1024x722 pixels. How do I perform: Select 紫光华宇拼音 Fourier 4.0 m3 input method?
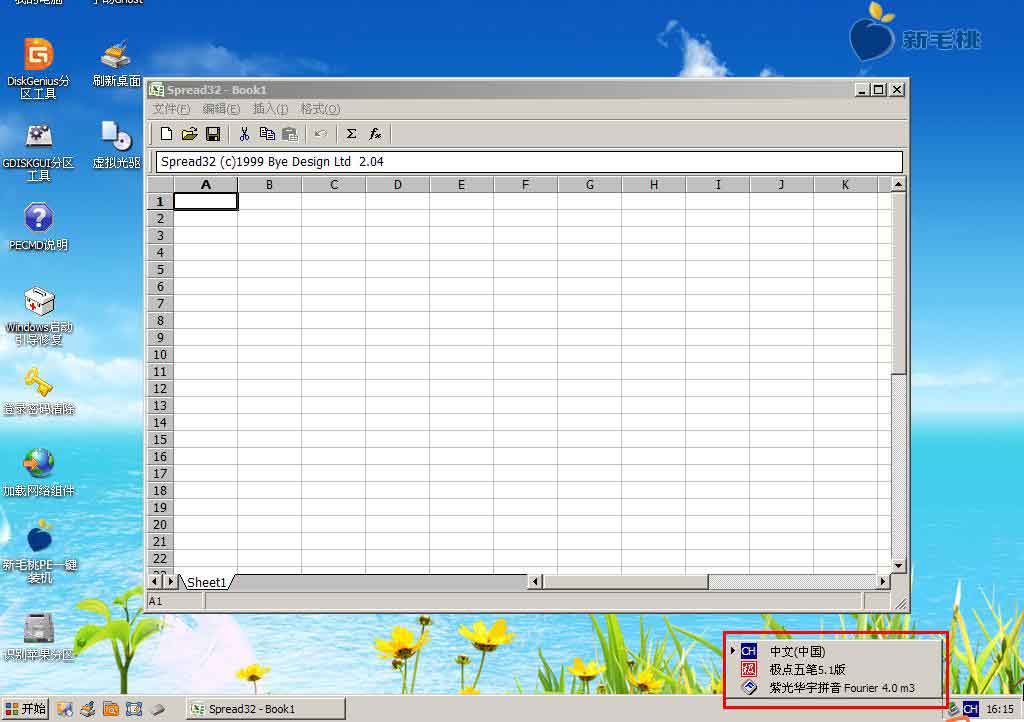835,687
